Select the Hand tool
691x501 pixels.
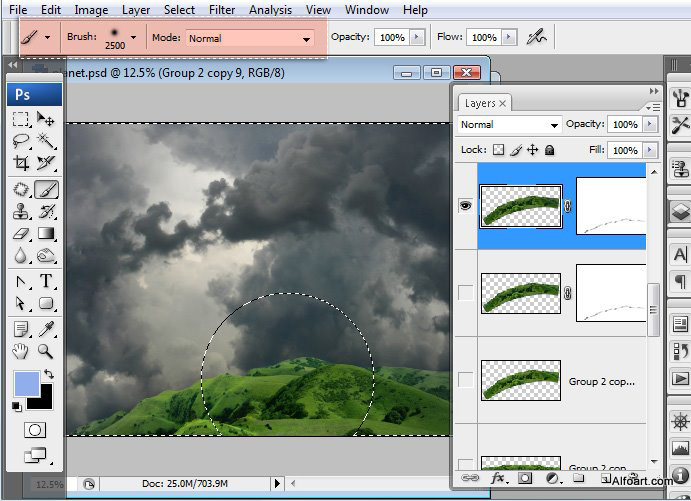tap(20, 350)
